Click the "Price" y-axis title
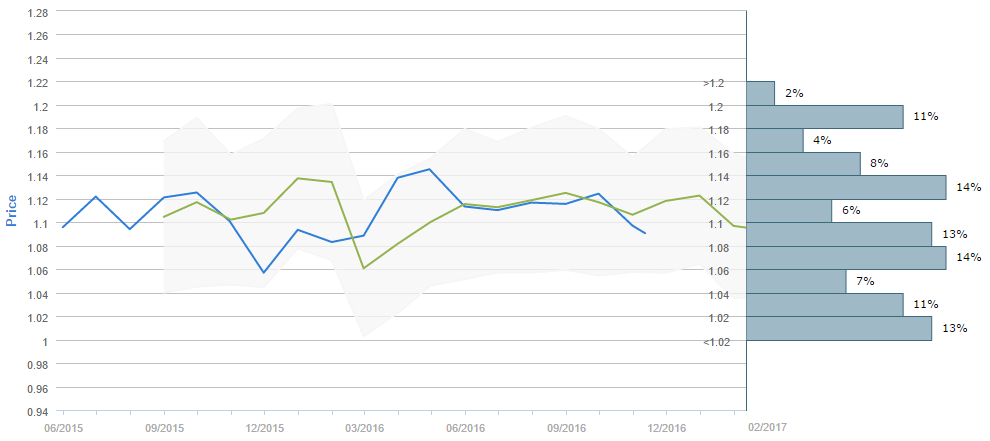Image resolution: width=990 pixels, height=441 pixels. (x=12, y=211)
